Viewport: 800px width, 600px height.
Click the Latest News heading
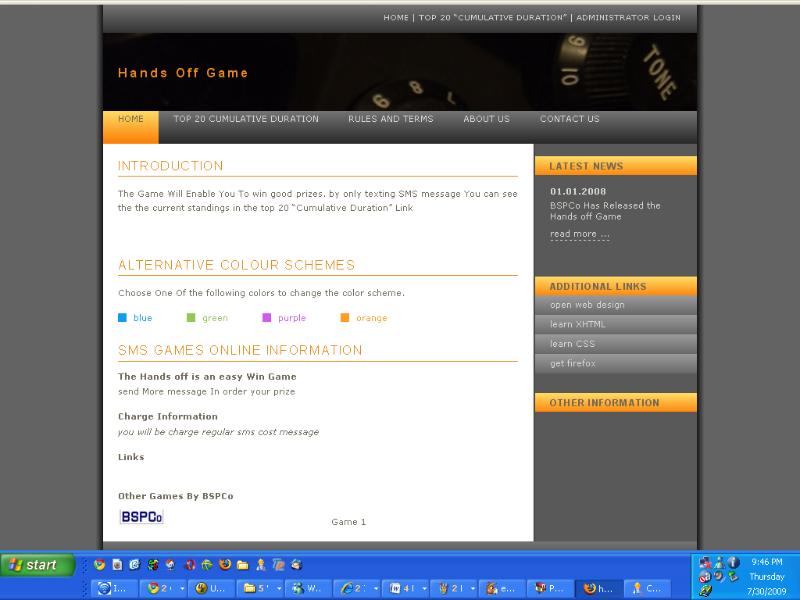point(586,166)
